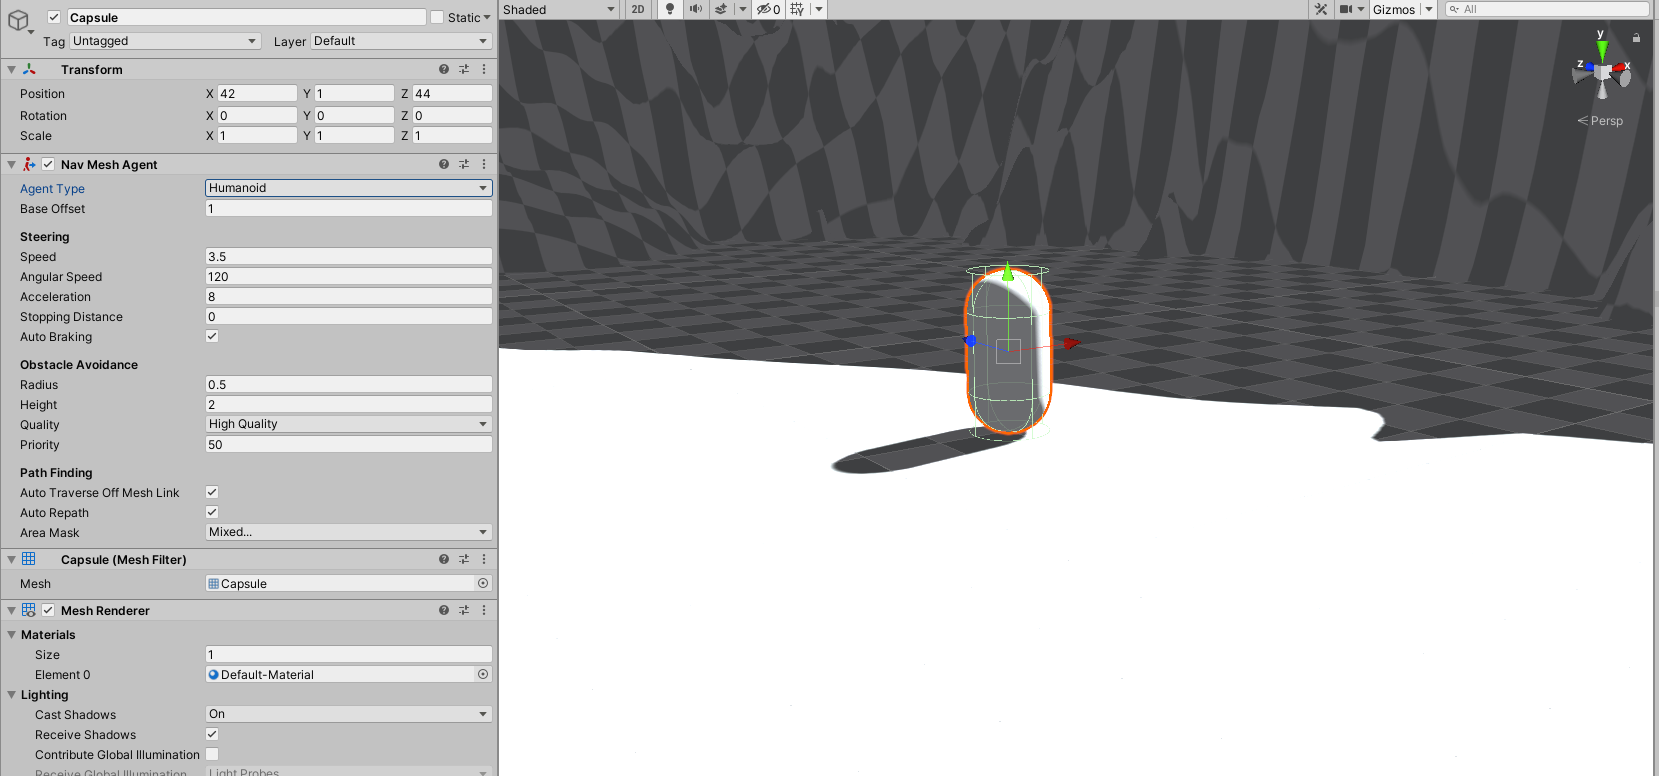
Task: Toggle scene effects (skybox/fog) icon
Action: click(721, 9)
